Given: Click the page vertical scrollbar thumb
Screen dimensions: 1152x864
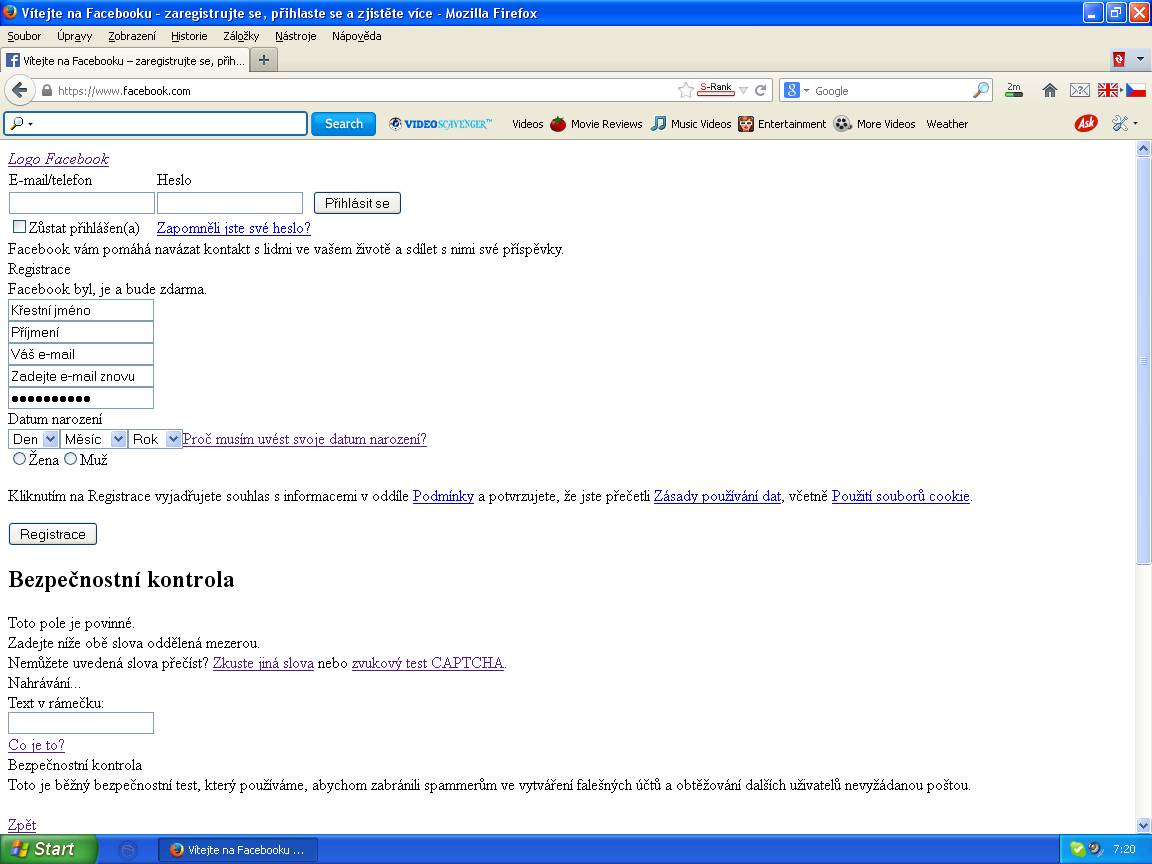Looking at the screenshot, I should [x=1143, y=360].
